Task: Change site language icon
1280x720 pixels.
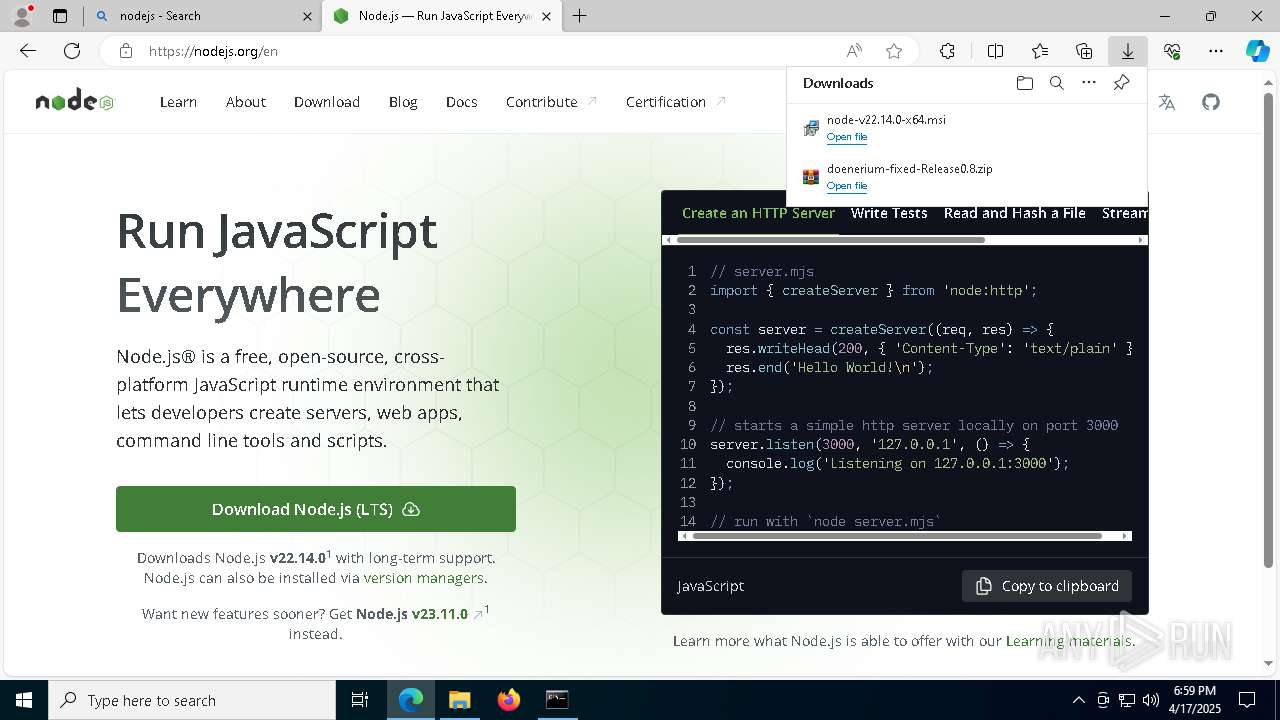Action: pos(1166,102)
